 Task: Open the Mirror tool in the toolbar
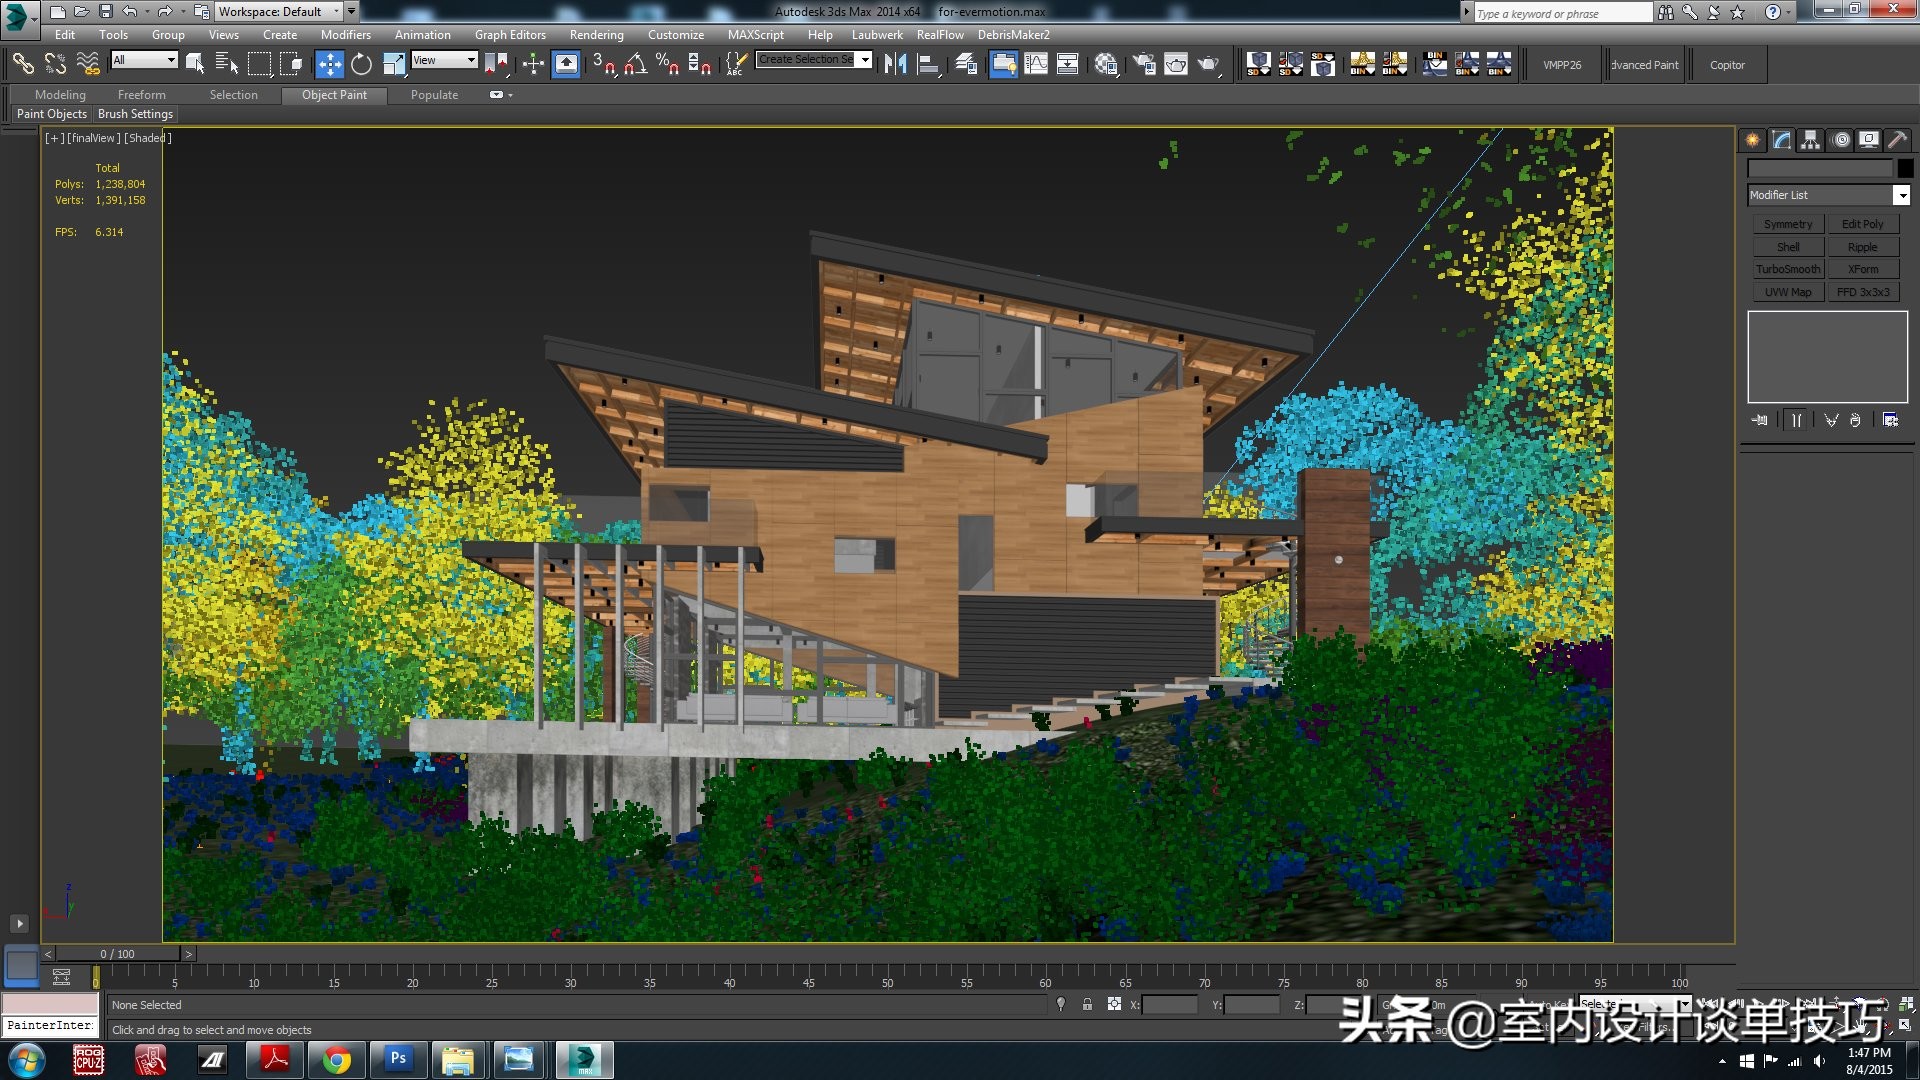(x=895, y=65)
